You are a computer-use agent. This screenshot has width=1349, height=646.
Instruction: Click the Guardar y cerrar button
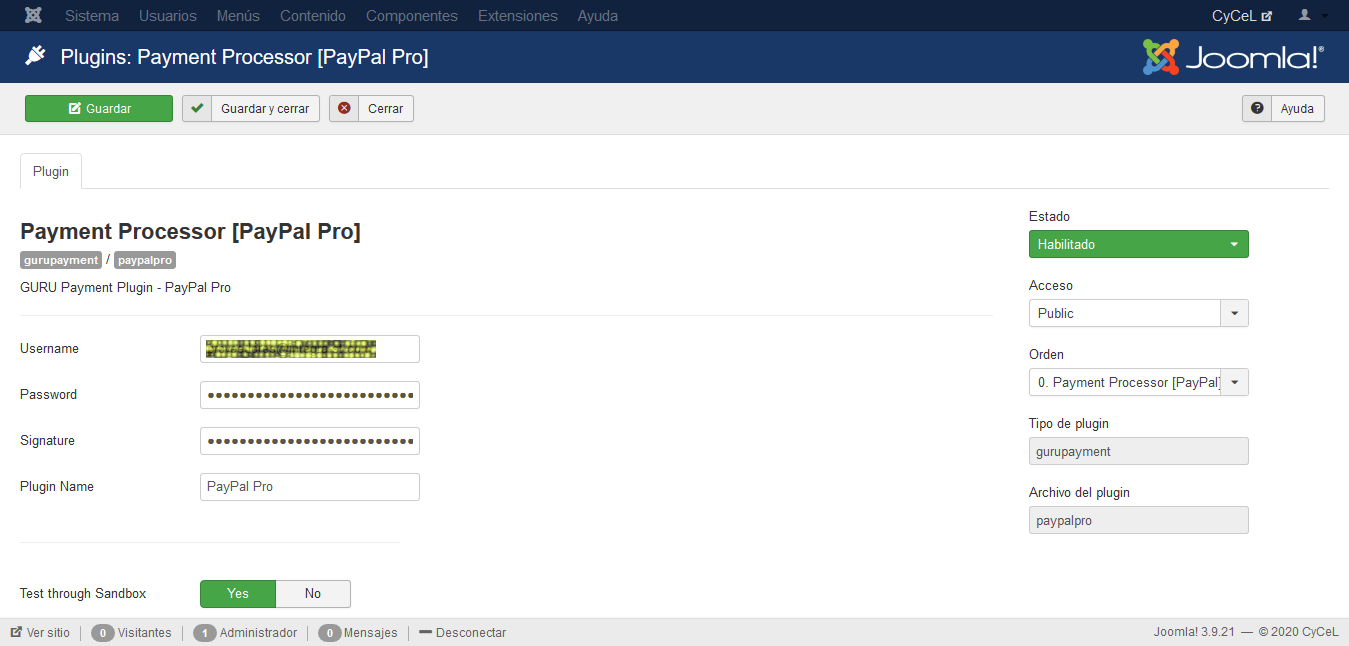coord(251,109)
